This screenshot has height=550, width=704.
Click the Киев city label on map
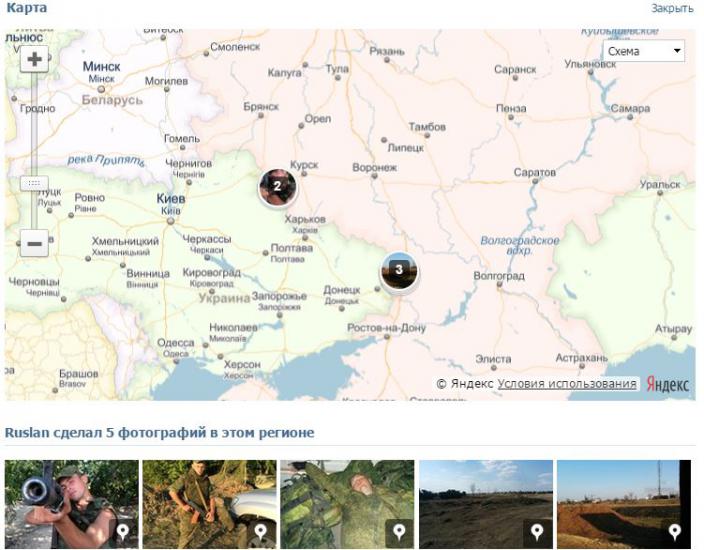click(x=171, y=198)
